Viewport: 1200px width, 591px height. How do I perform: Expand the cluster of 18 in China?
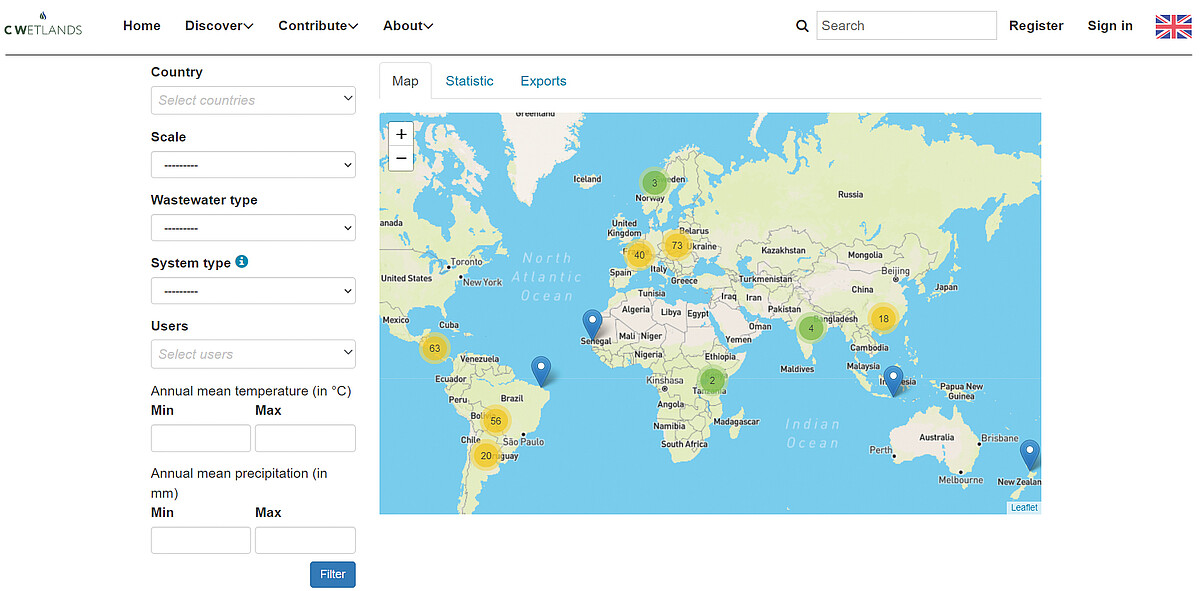point(882,319)
